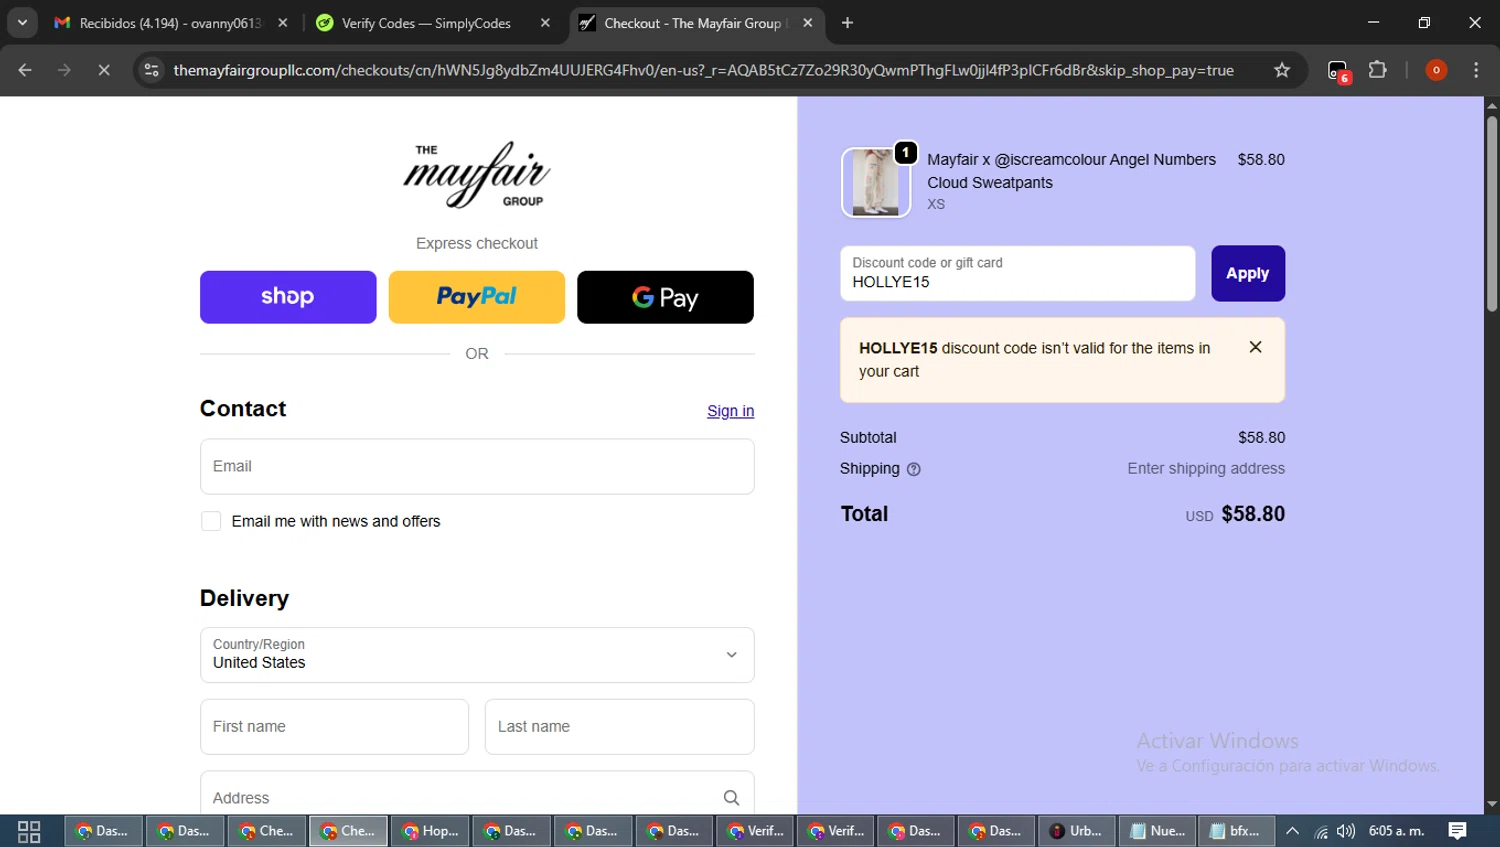Open the Windows notification center icon

[1457, 831]
